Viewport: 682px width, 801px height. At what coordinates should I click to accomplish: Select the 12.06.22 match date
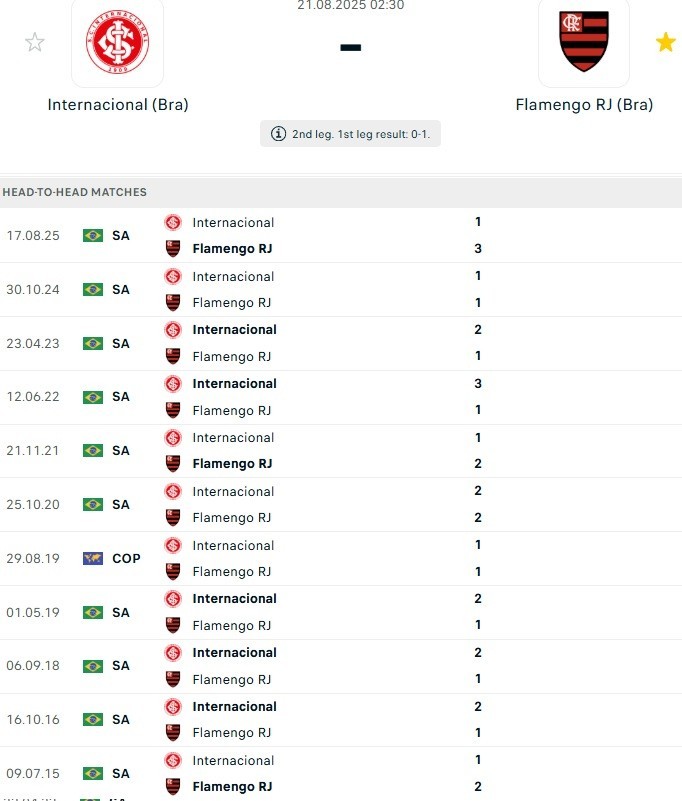[x=33, y=397]
